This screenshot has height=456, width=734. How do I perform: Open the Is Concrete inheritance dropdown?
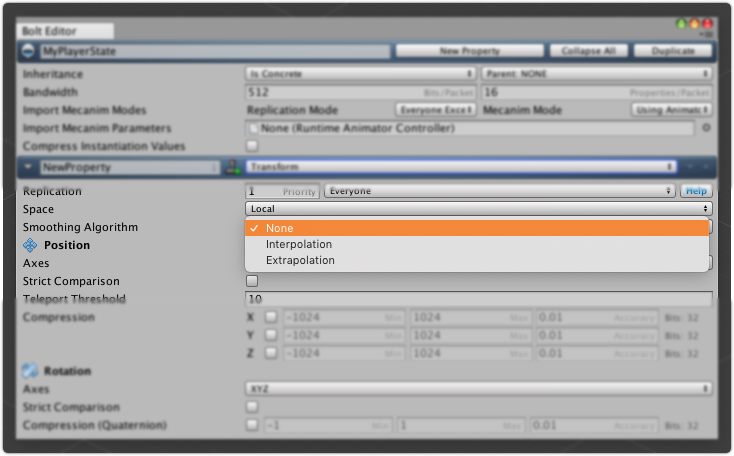[x=360, y=74]
